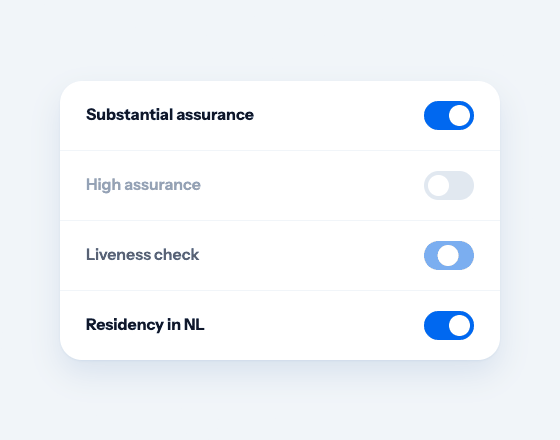Toggle the disabled High assurance switch

tap(449, 185)
